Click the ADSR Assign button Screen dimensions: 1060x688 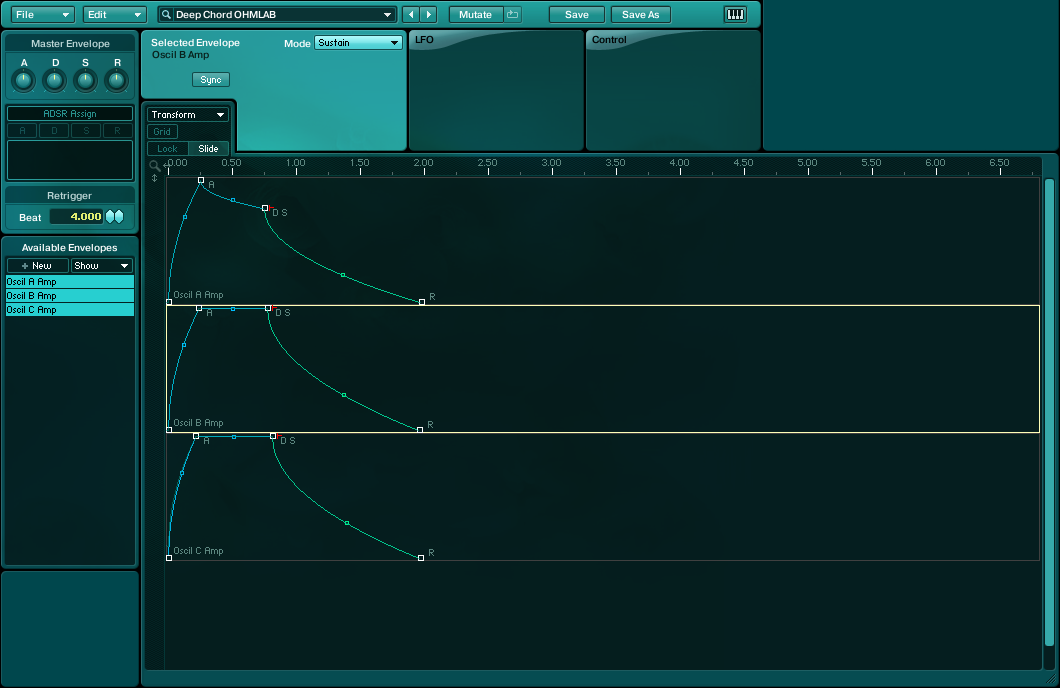70,114
